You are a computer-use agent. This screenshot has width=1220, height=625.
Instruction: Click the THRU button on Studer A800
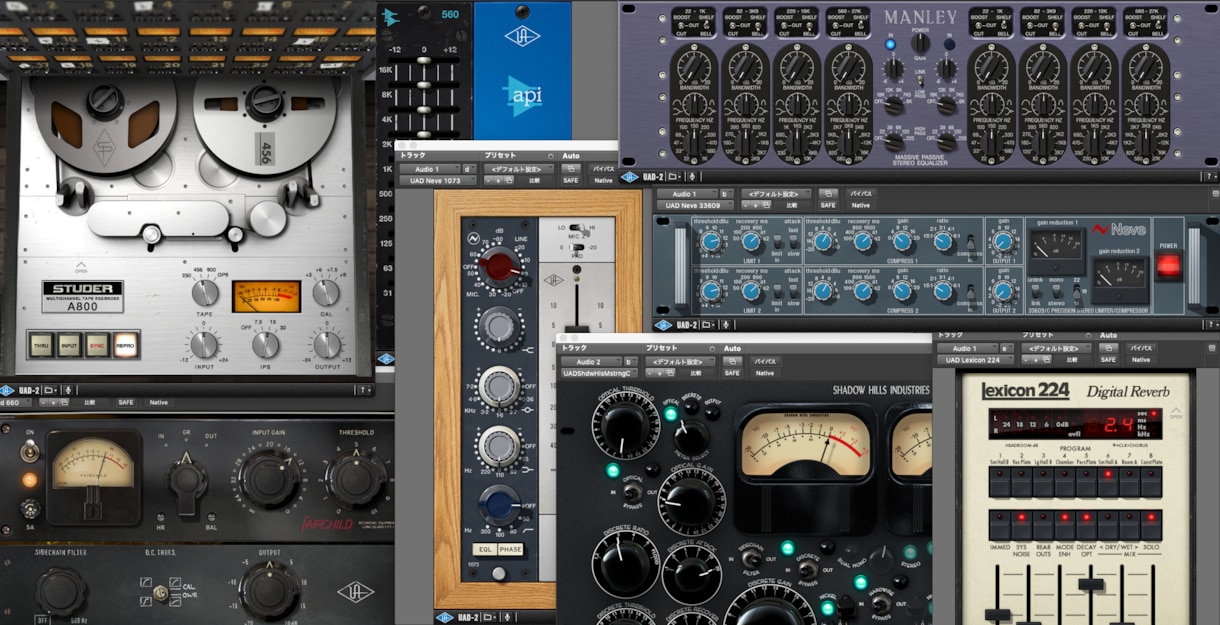point(41,345)
